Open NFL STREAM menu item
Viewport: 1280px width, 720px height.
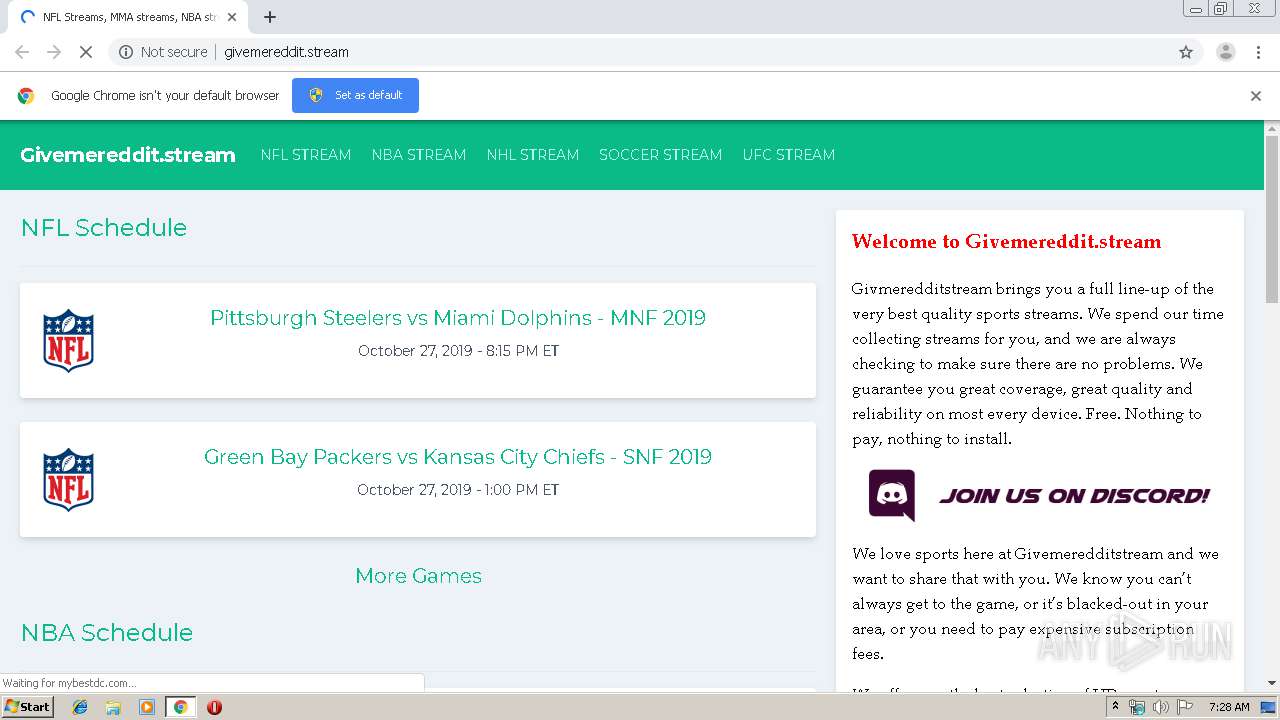pyautogui.click(x=306, y=155)
